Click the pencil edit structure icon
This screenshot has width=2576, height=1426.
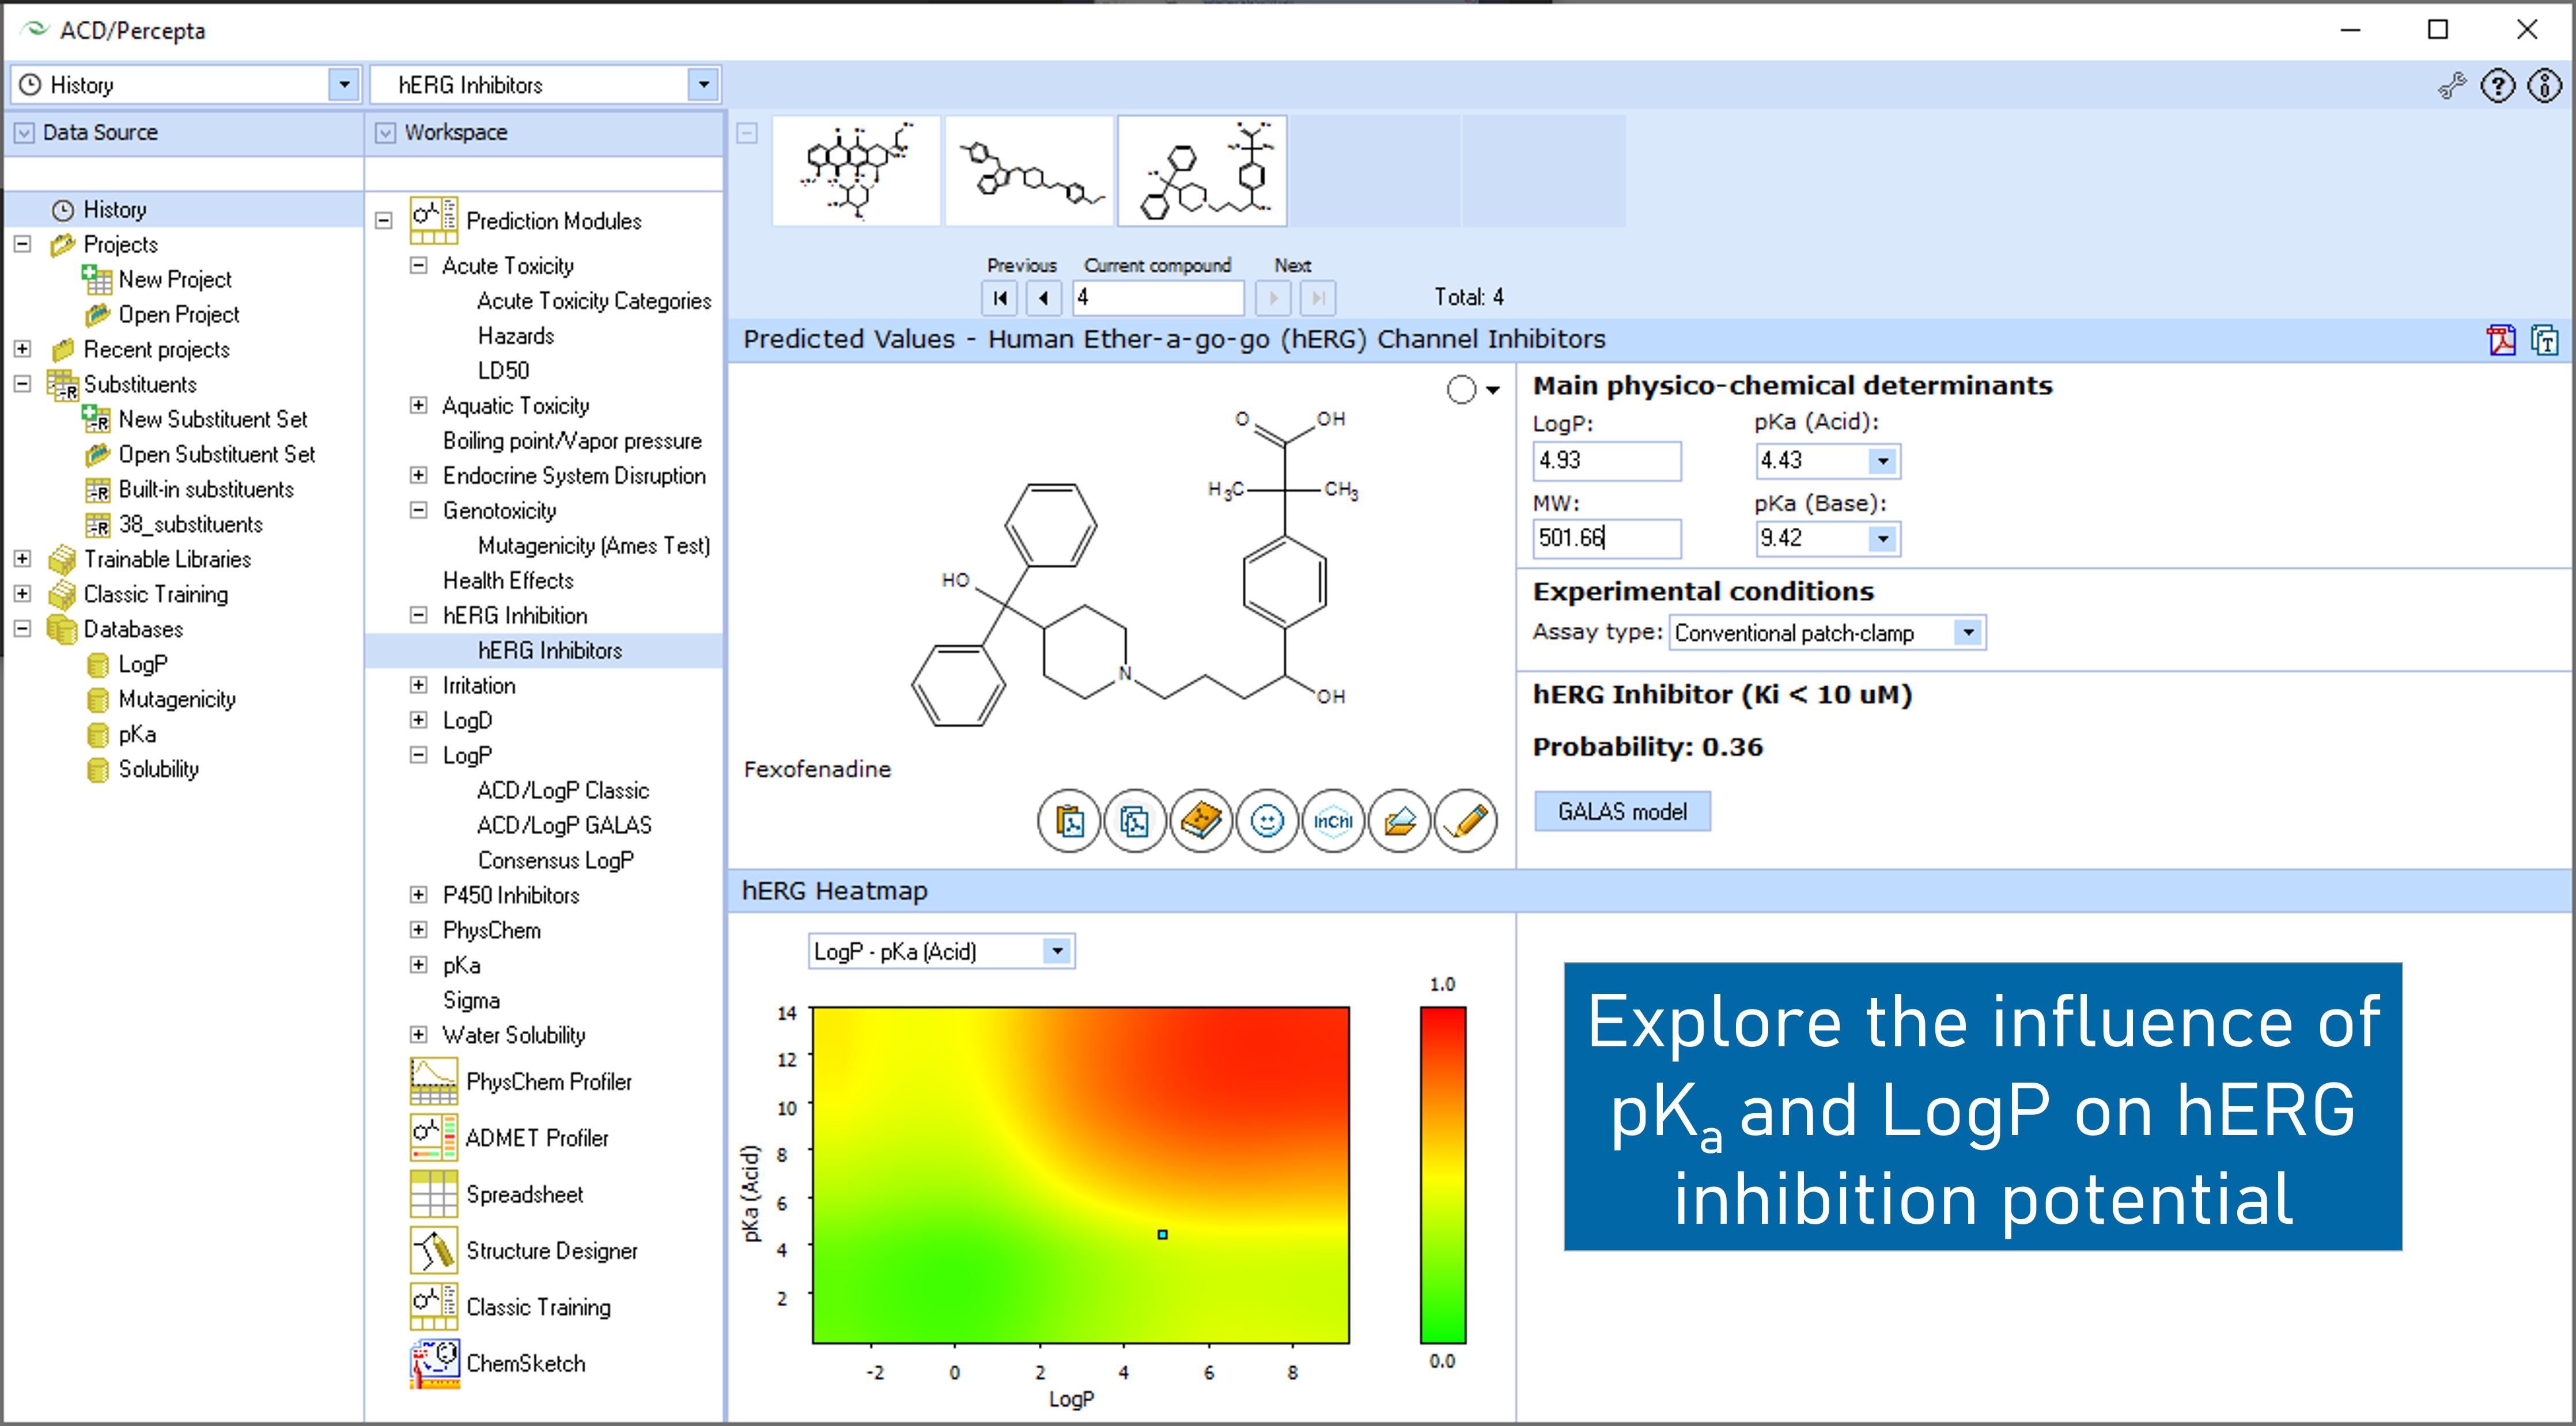tap(1465, 821)
